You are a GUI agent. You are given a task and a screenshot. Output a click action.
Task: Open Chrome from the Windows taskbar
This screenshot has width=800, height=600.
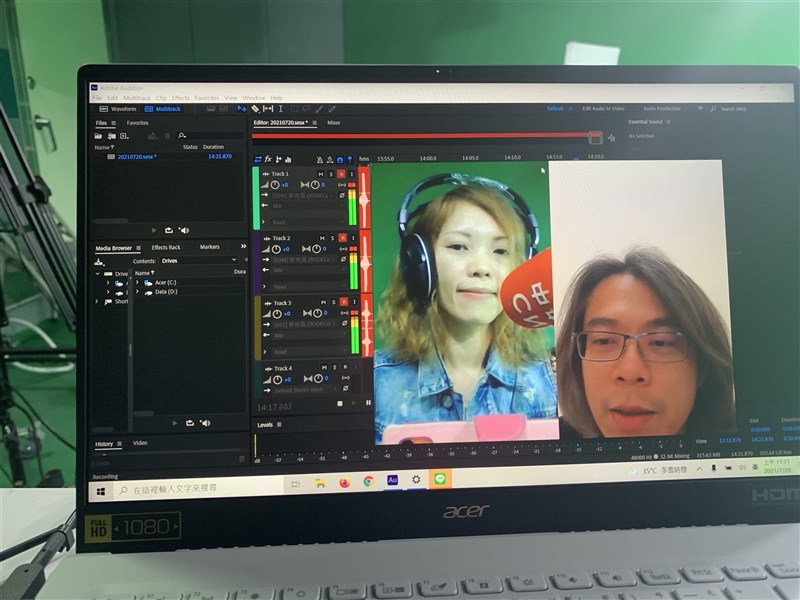pyautogui.click(x=368, y=481)
